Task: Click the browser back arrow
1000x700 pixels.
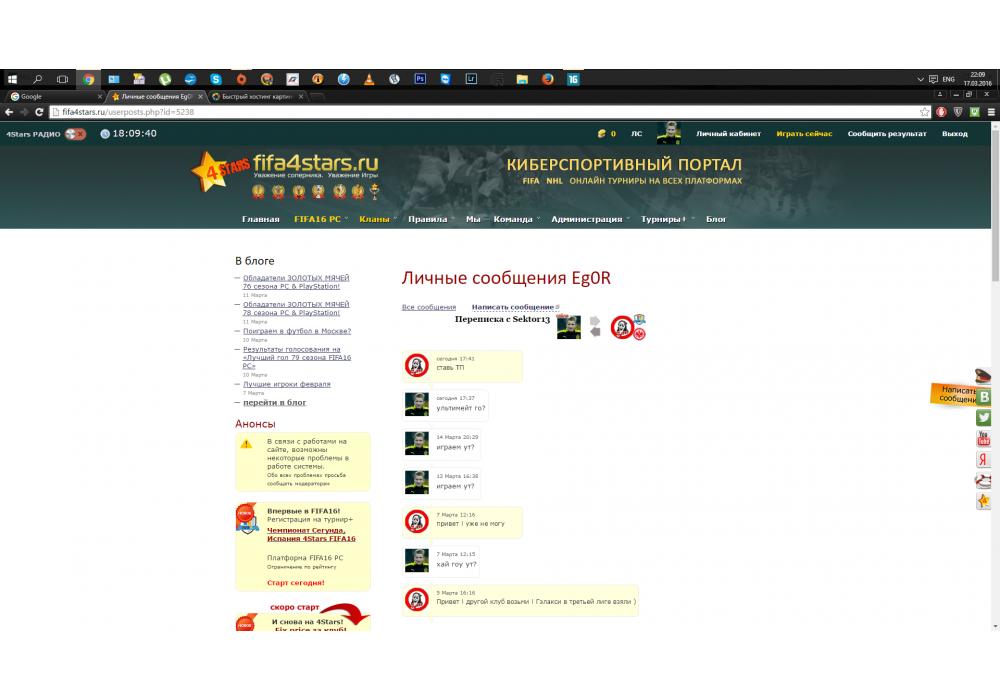Action: coord(9,112)
